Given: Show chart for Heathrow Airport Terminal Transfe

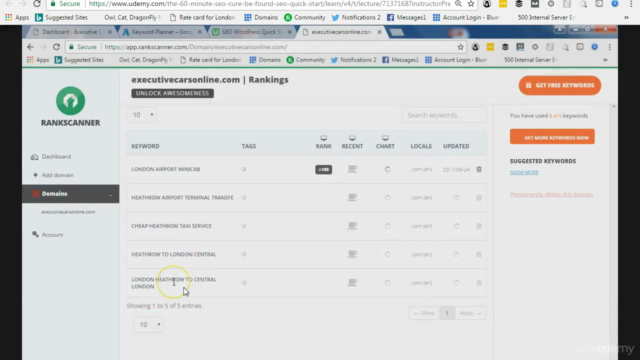Looking at the screenshot, I should [387, 198].
